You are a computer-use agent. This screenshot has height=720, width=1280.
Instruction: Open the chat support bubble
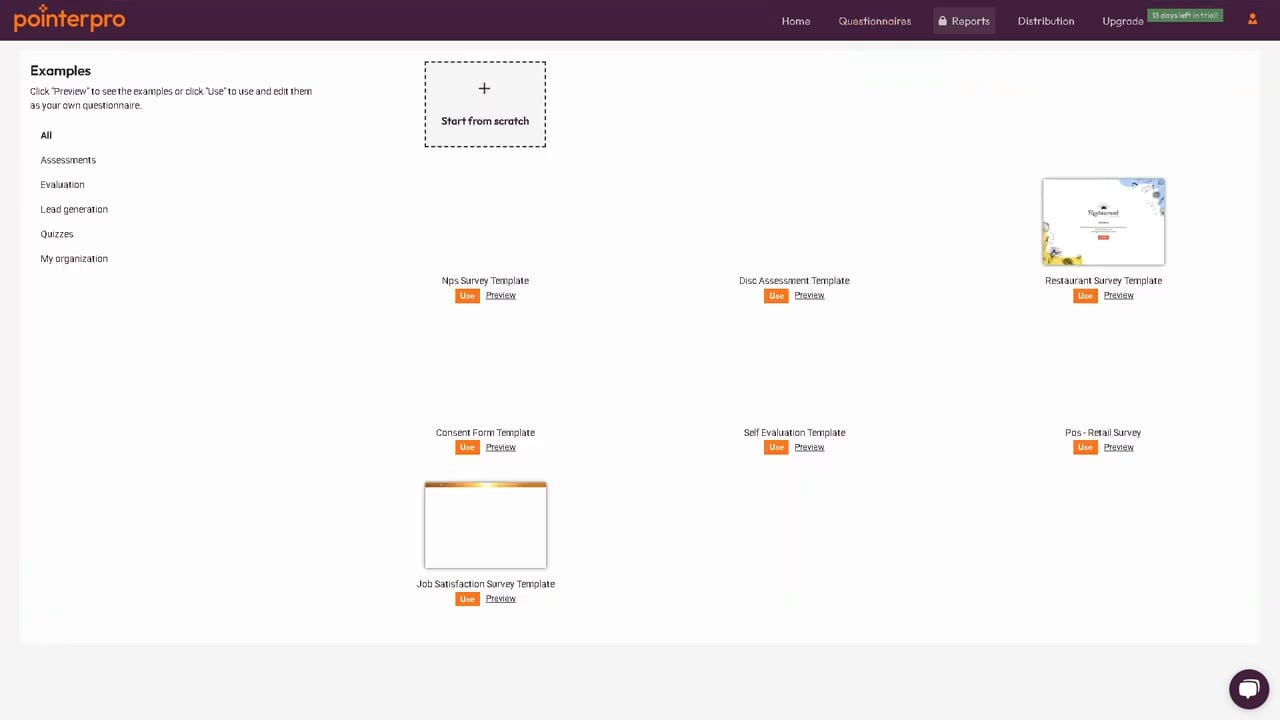pyautogui.click(x=1249, y=689)
